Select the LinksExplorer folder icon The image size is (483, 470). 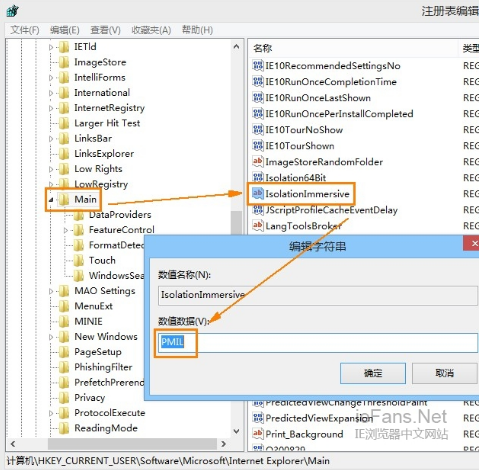[x=64, y=154]
